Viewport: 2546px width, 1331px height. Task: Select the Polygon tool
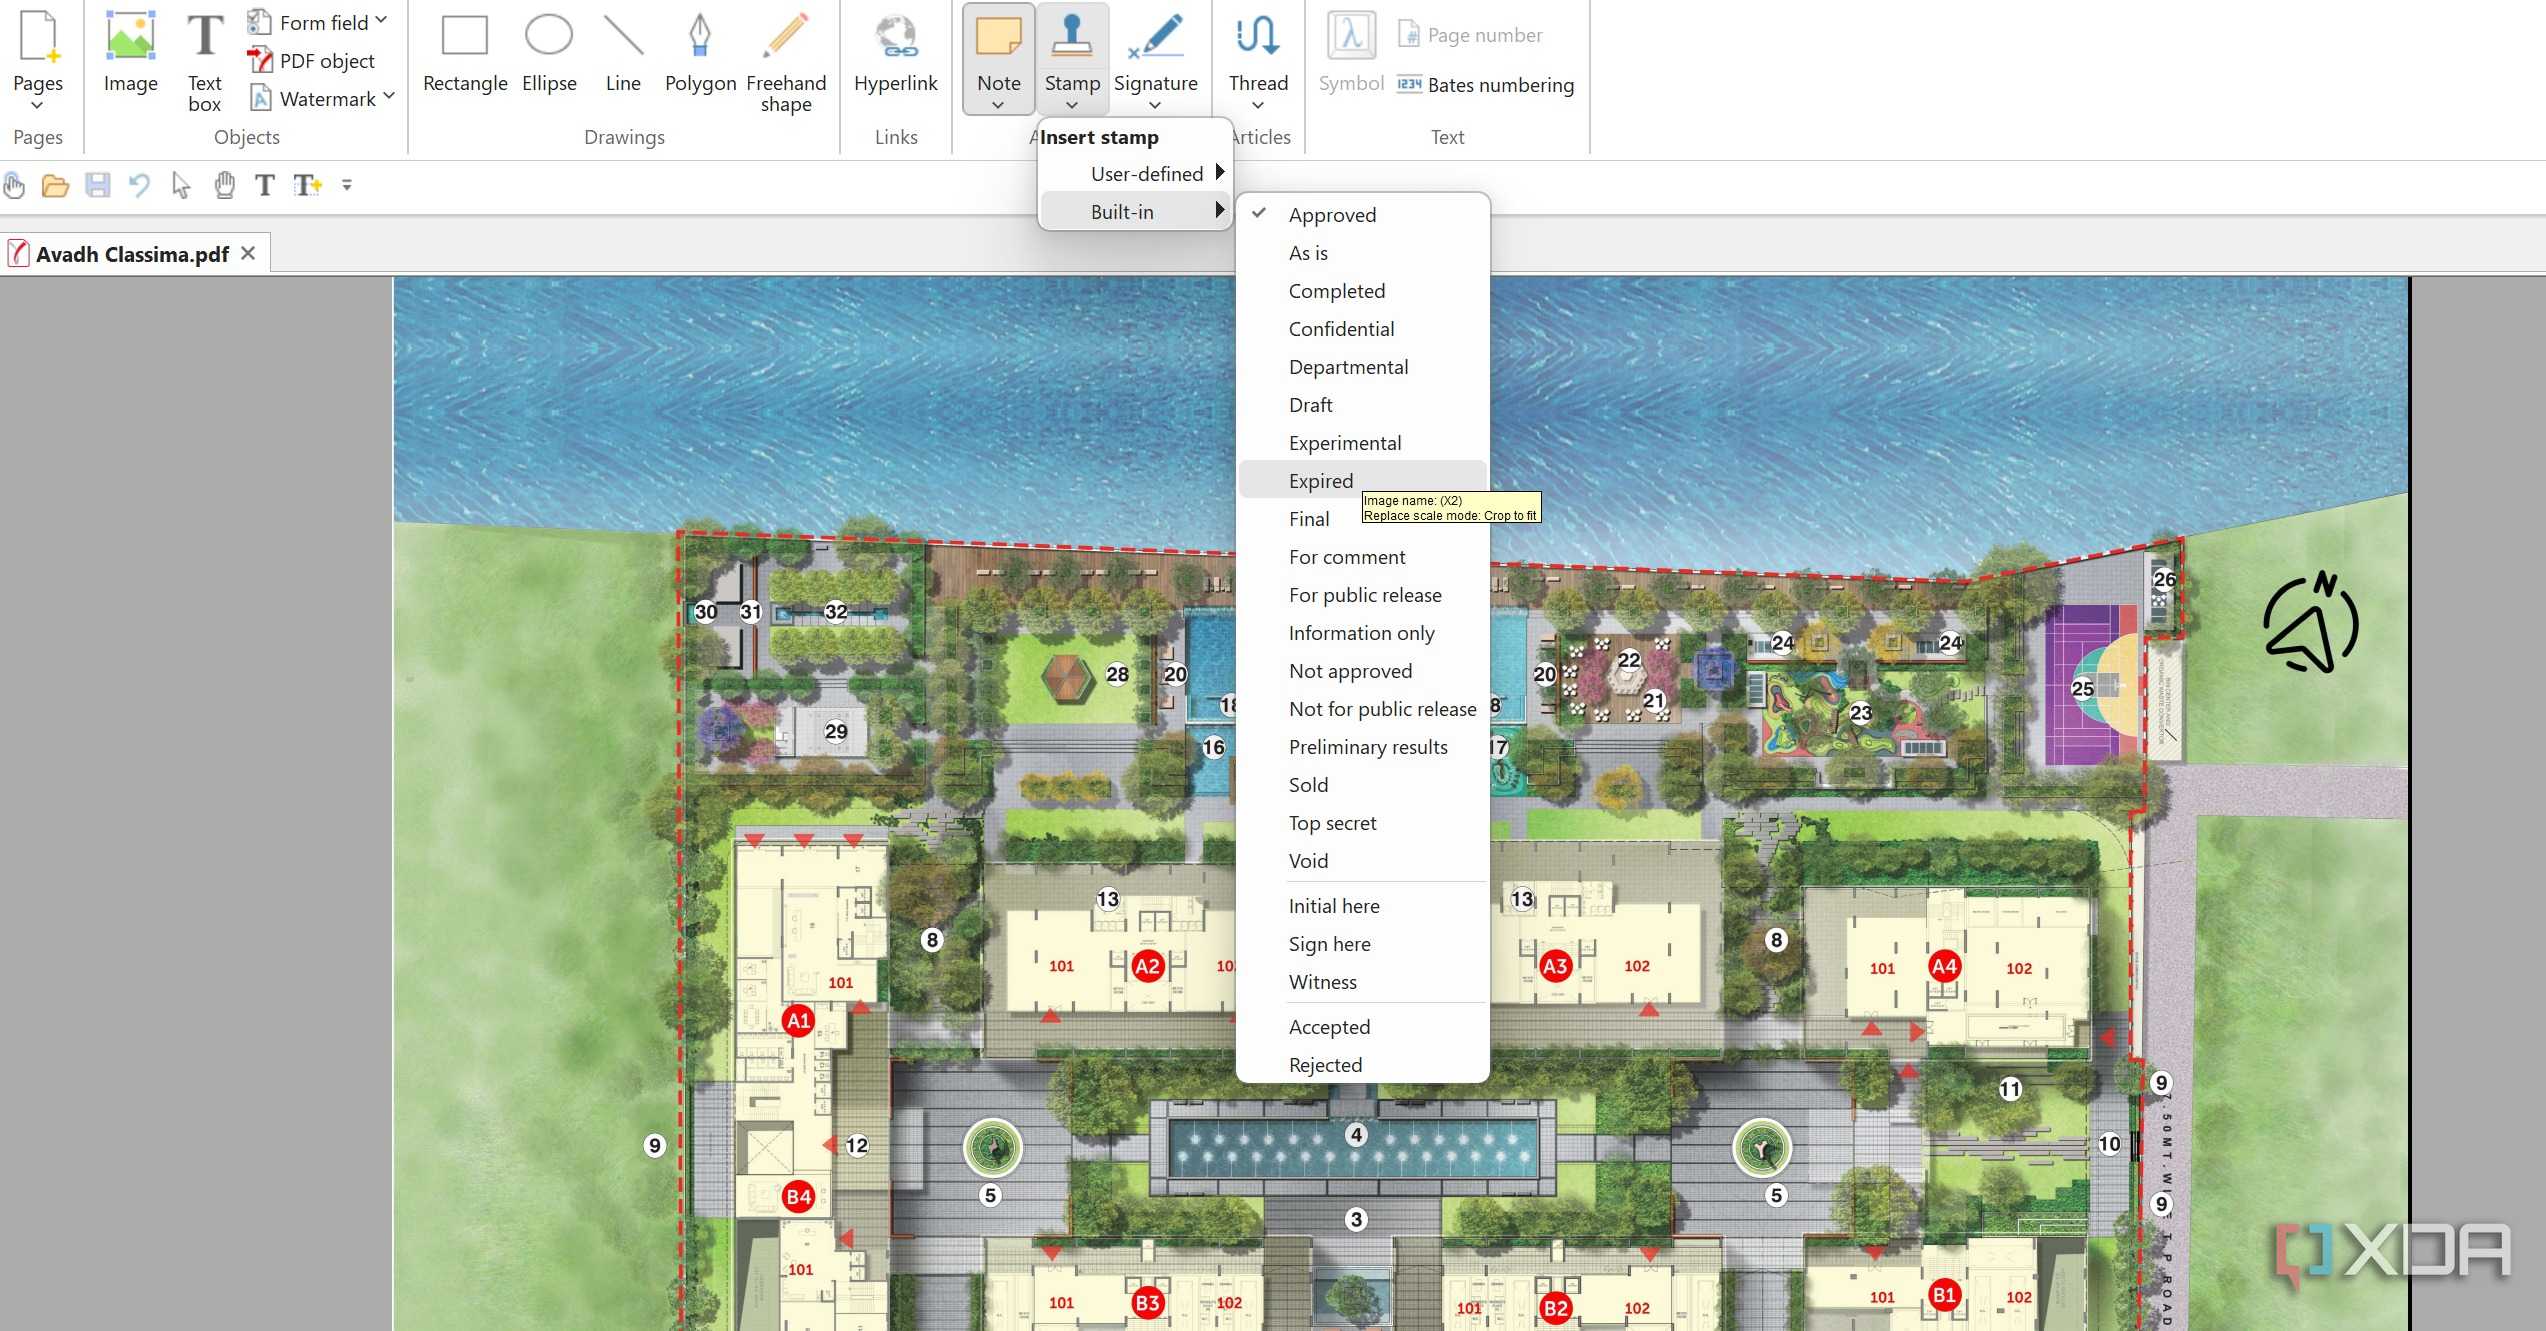tap(700, 55)
